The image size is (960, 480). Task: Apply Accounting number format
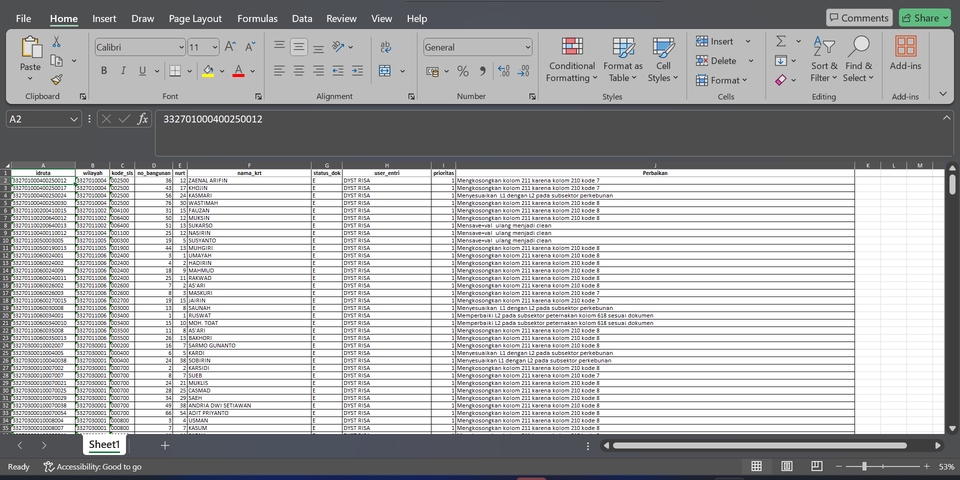[x=432, y=72]
